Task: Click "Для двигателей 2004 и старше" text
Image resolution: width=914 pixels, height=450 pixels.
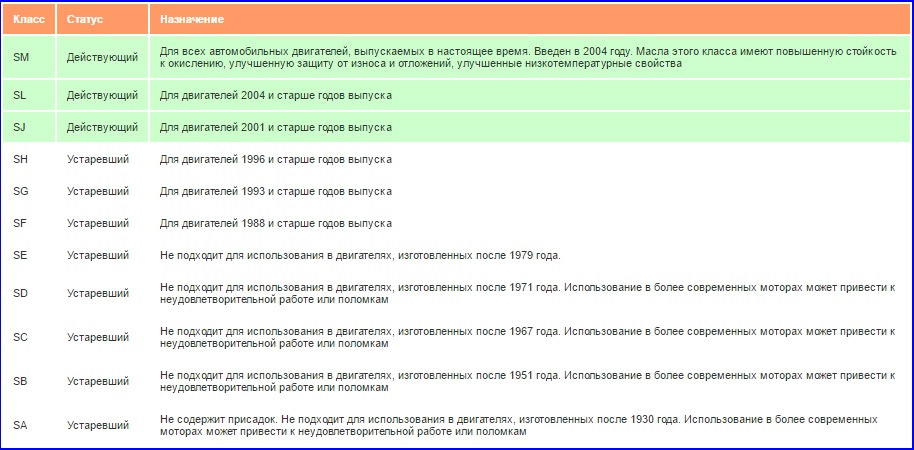Action: (x=276, y=96)
